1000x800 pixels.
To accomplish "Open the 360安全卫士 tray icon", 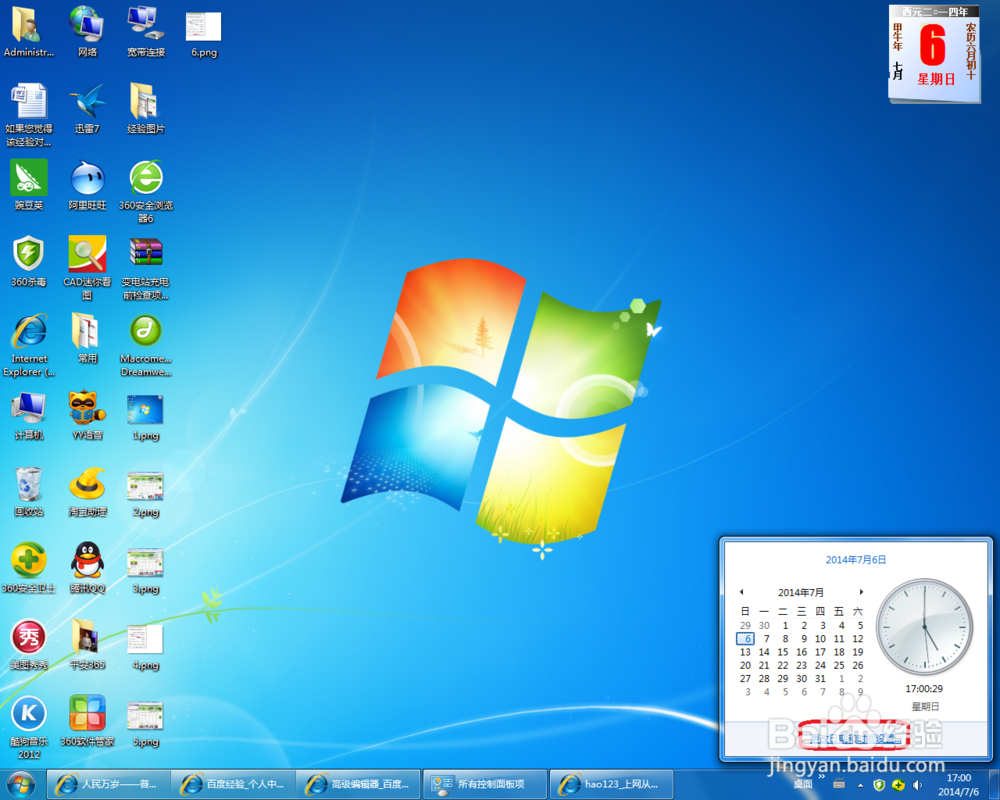I will click(x=898, y=785).
